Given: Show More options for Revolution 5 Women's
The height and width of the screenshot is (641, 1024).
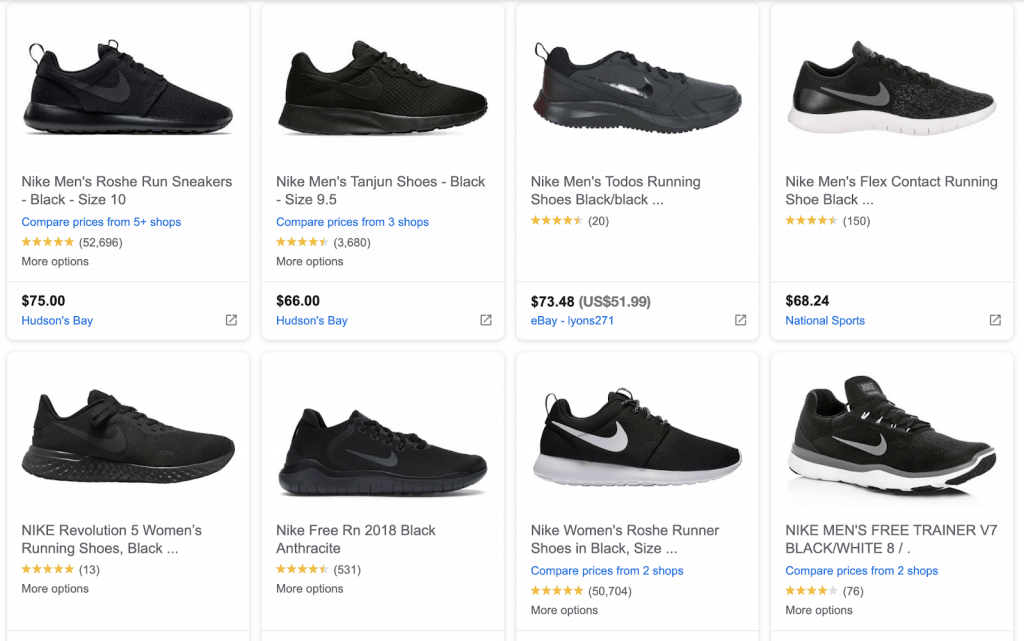Looking at the screenshot, I should click(x=55, y=589).
